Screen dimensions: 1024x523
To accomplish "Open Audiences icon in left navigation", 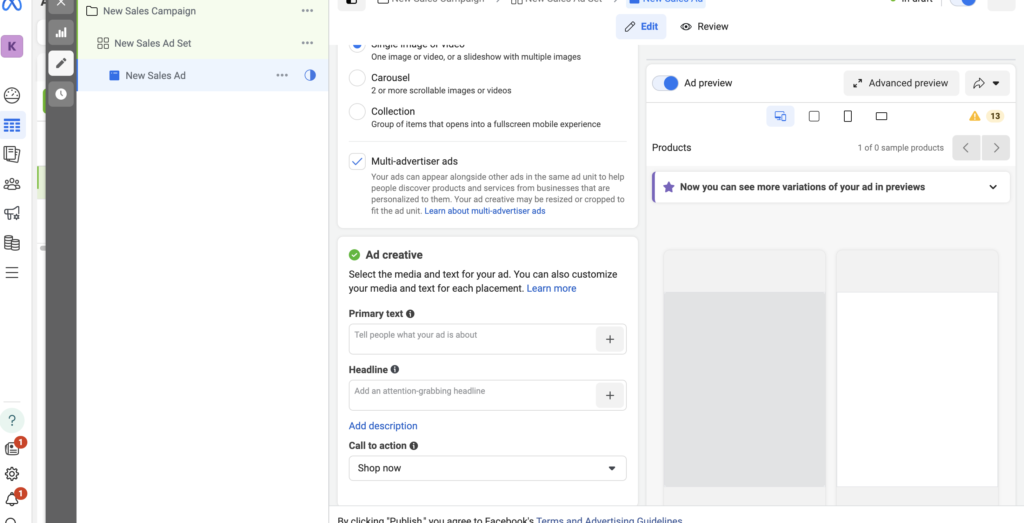I will pyautogui.click(x=12, y=184).
